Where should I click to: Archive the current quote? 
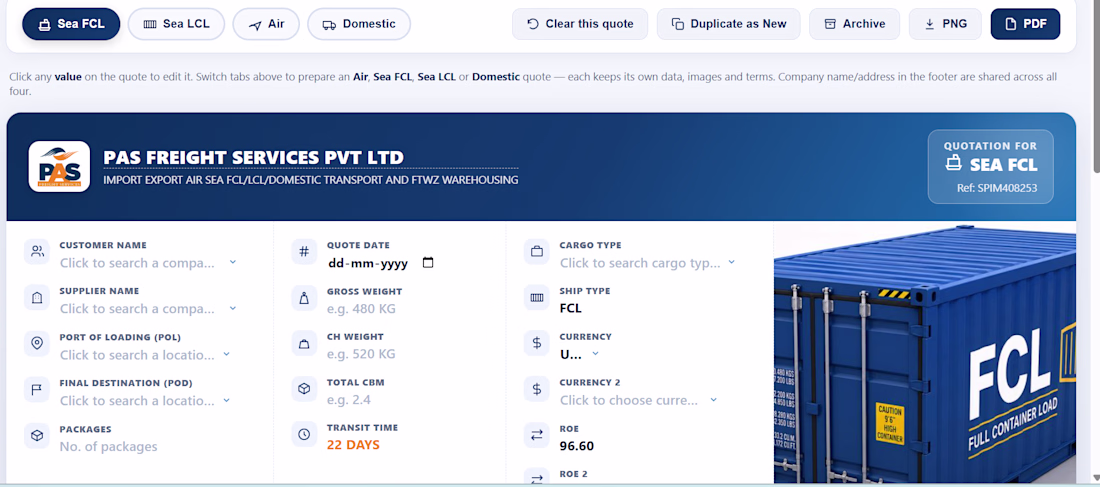coord(854,24)
